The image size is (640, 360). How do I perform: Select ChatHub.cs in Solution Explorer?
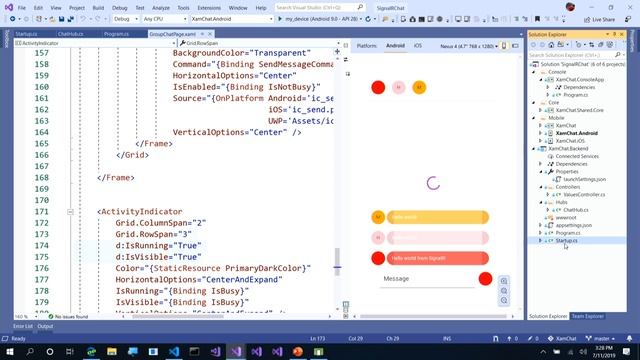(576, 210)
